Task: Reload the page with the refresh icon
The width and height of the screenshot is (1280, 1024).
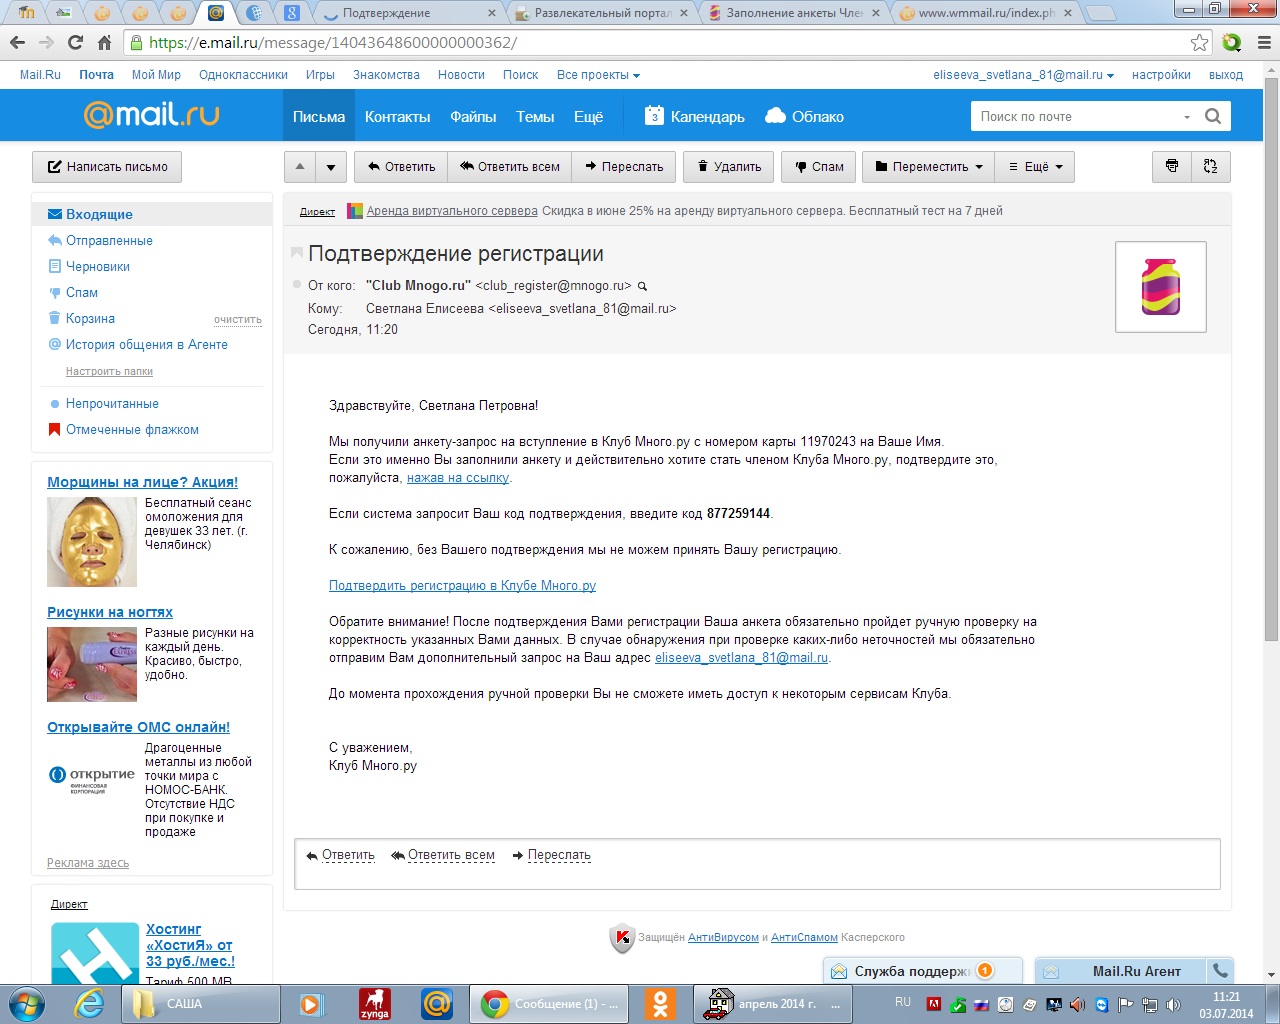Action: coord(75,42)
